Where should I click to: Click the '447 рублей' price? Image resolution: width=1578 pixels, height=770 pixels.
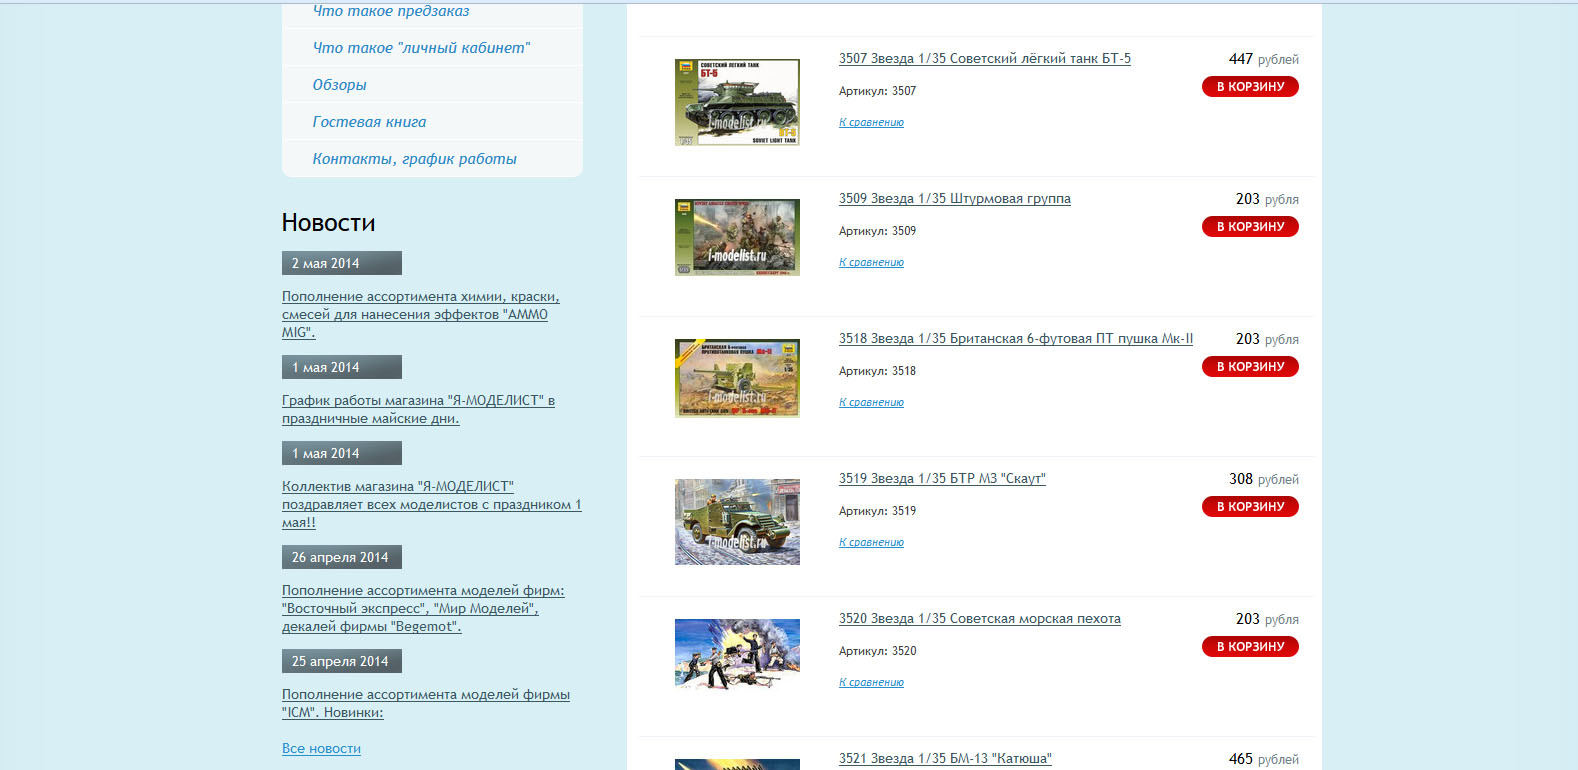[x=1264, y=59]
